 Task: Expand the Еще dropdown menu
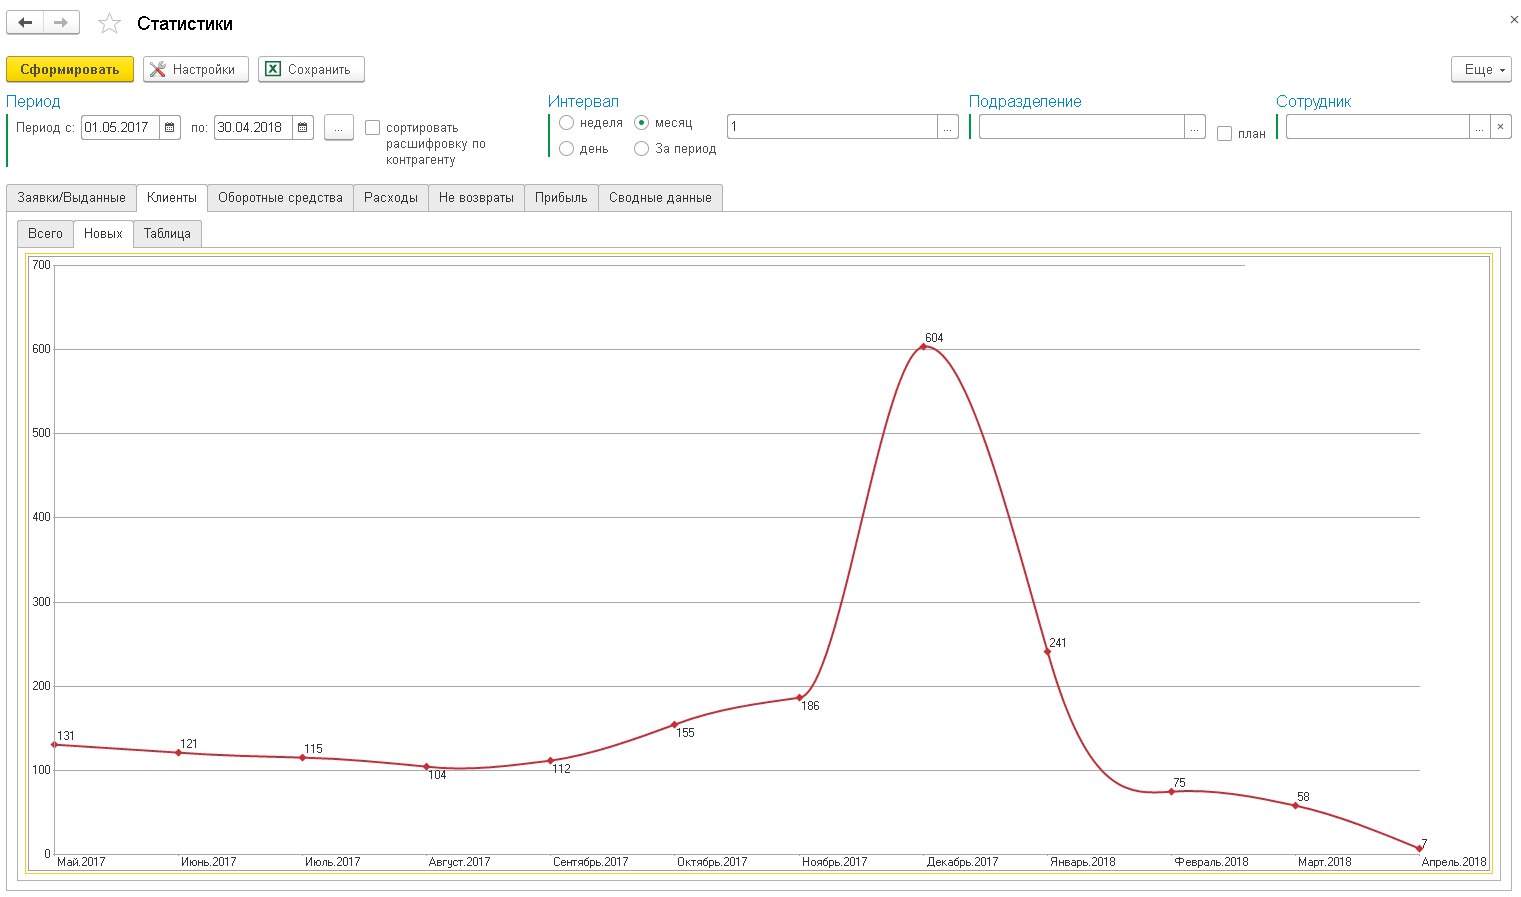click(x=1481, y=69)
